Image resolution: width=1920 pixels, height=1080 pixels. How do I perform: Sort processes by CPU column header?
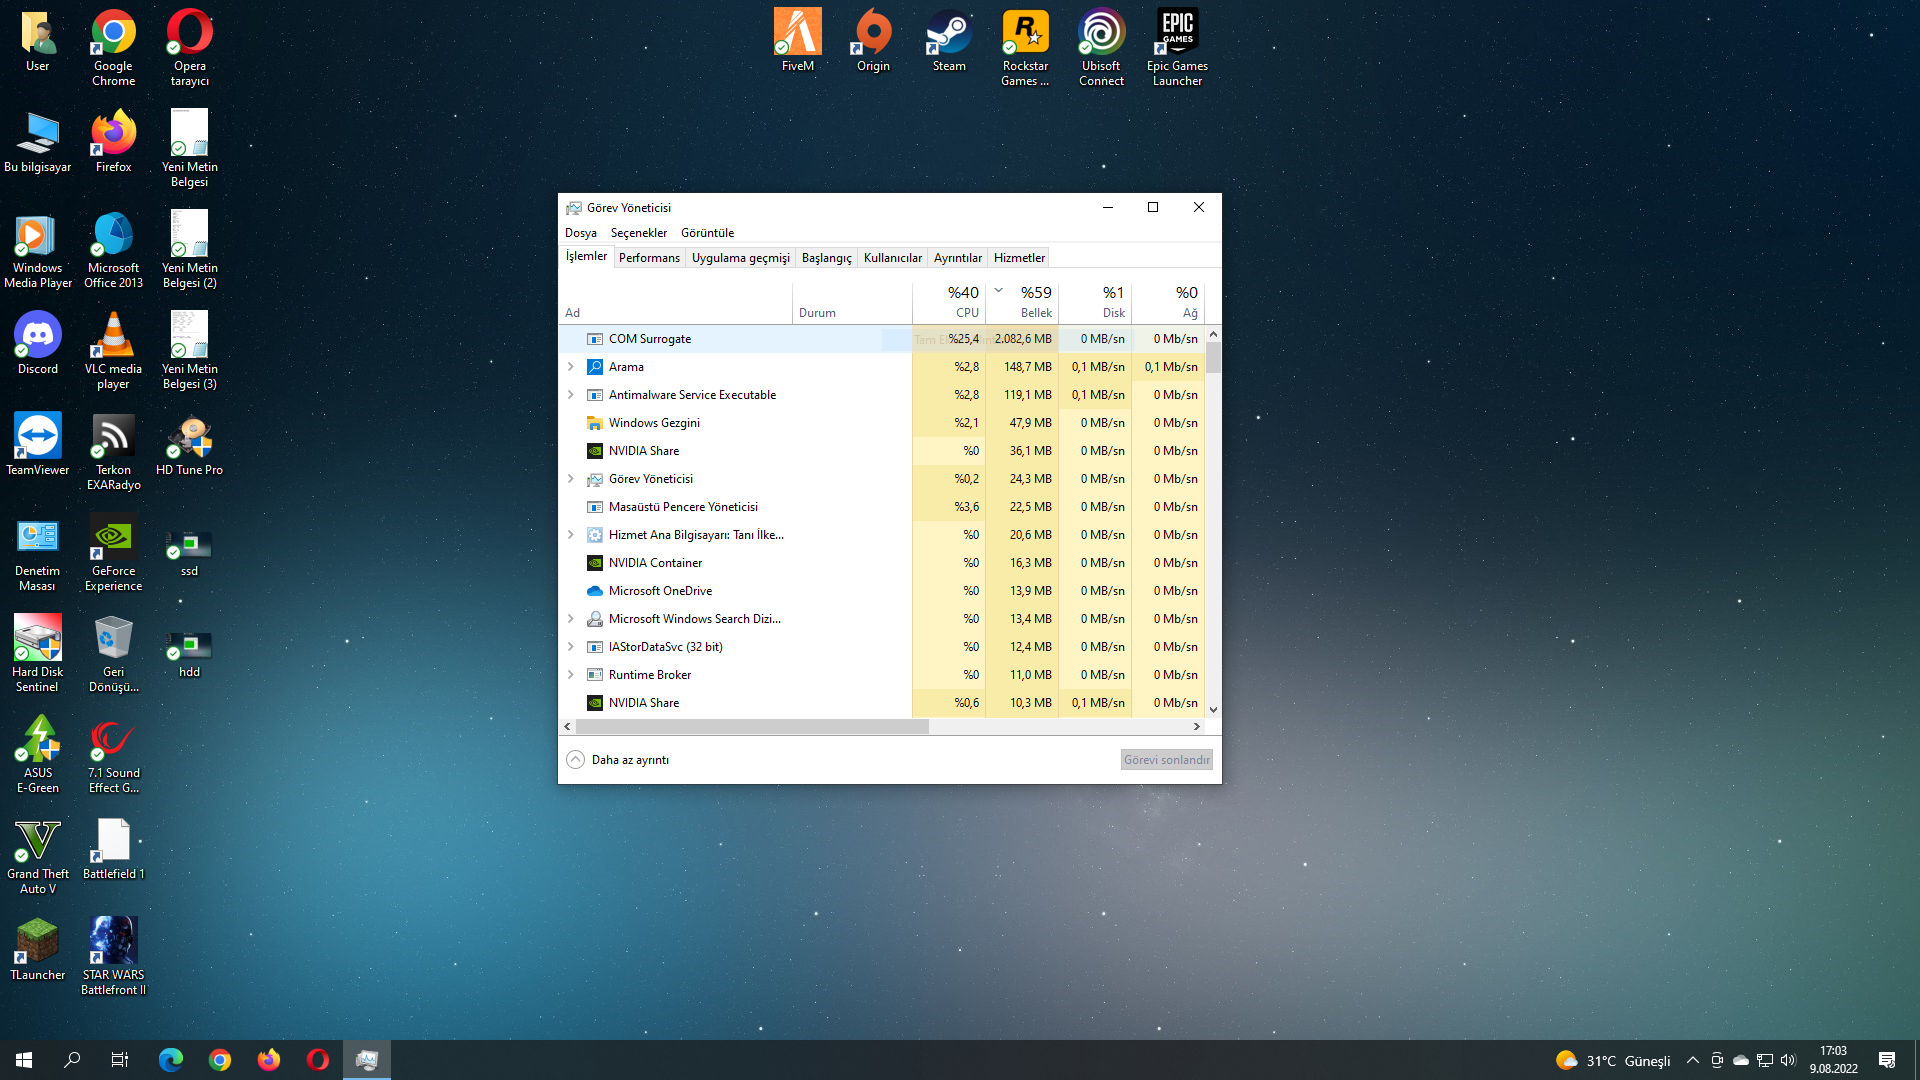click(950, 302)
